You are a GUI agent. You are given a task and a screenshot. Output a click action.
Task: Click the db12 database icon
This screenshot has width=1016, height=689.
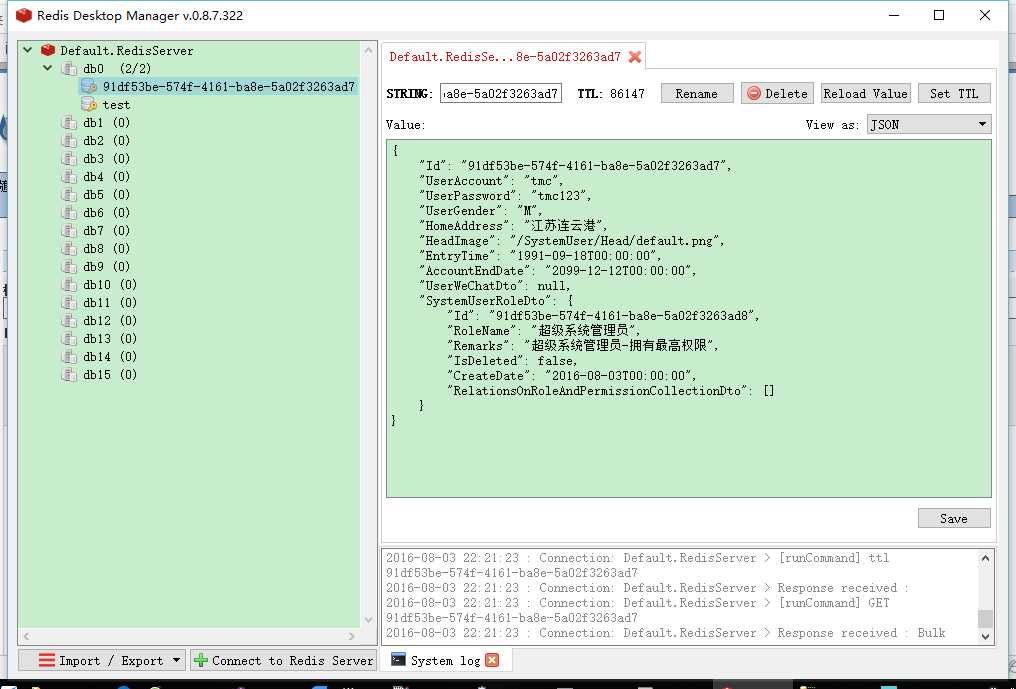pyautogui.click(x=69, y=321)
